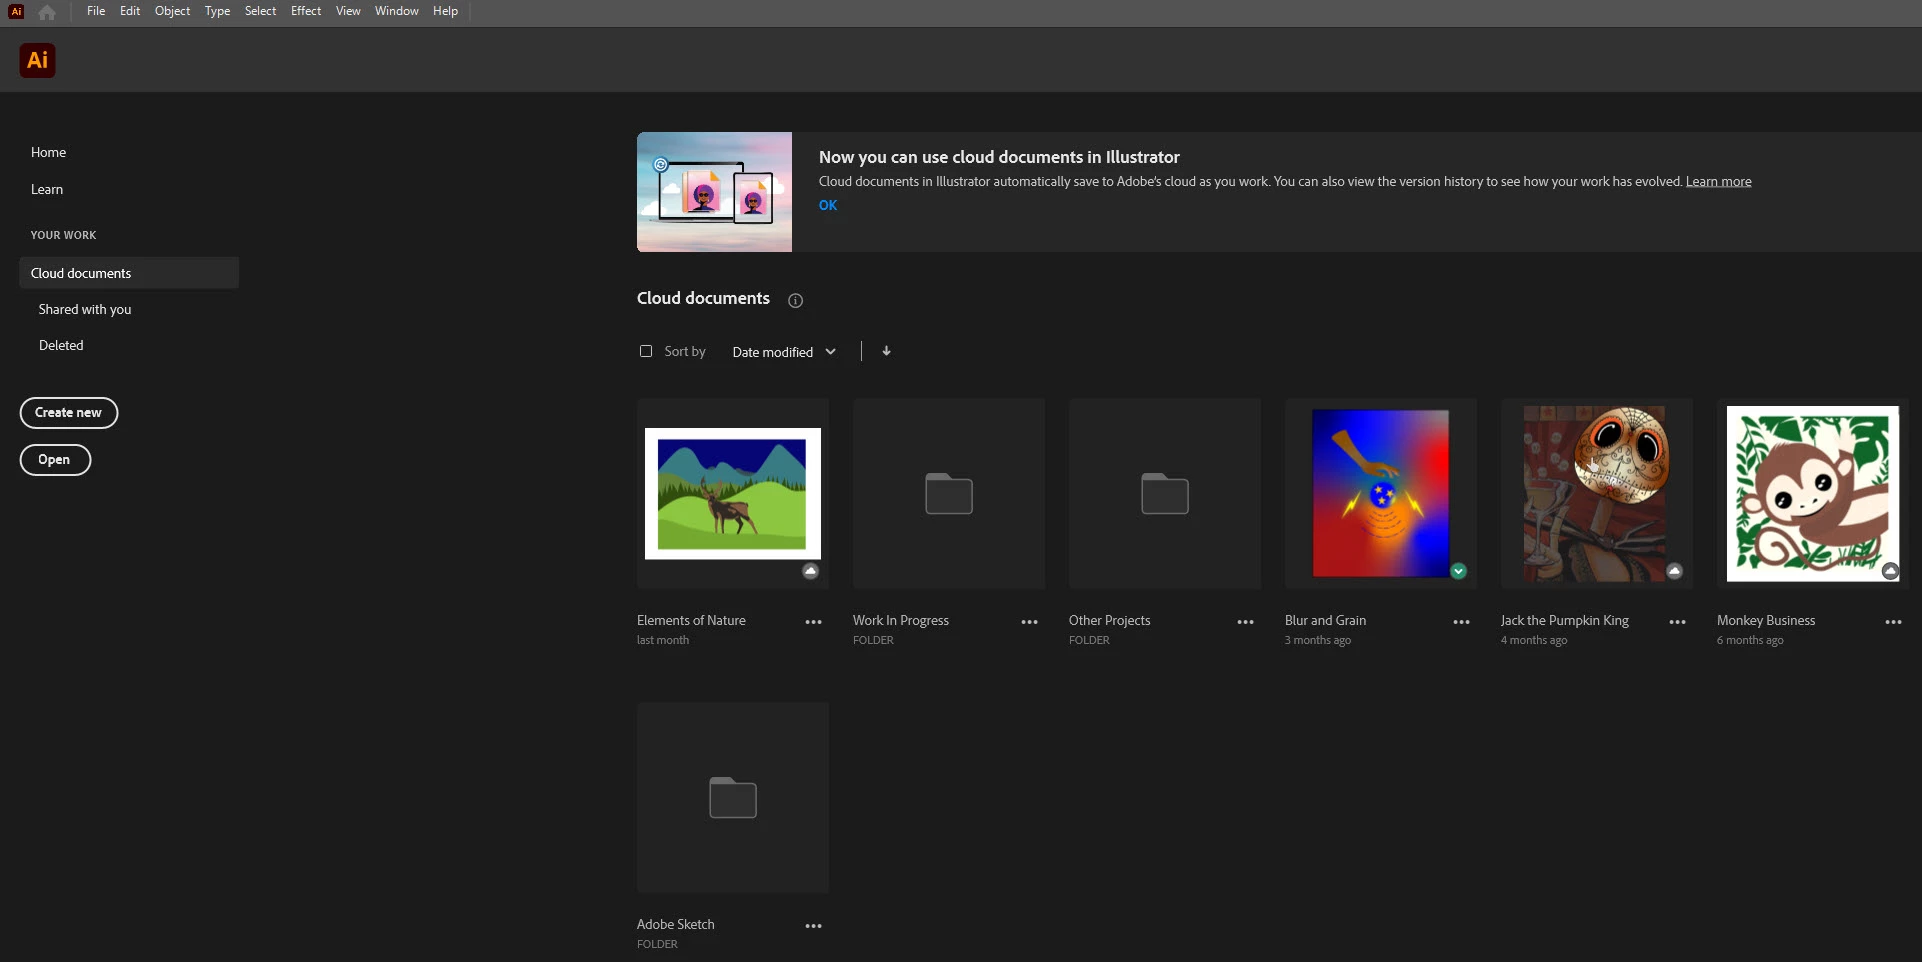The height and width of the screenshot is (962, 1922).
Task: Go to Home in sidebar
Action: [48, 152]
